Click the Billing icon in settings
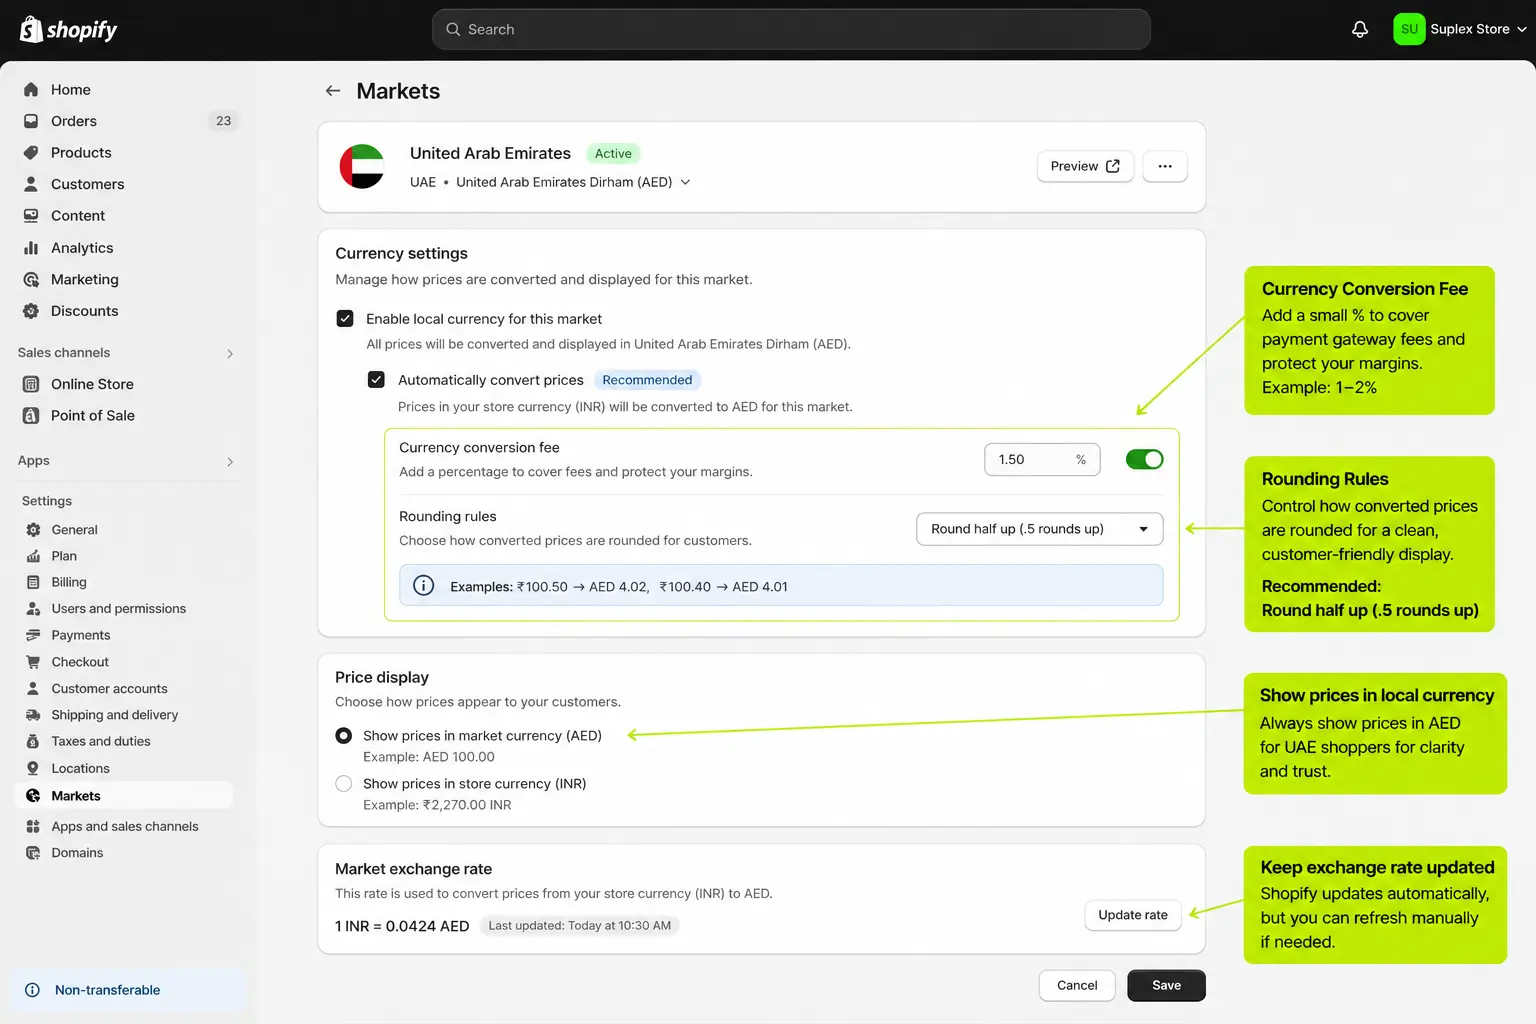The width and height of the screenshot is (1536, 1024). (x=33, y=582)
